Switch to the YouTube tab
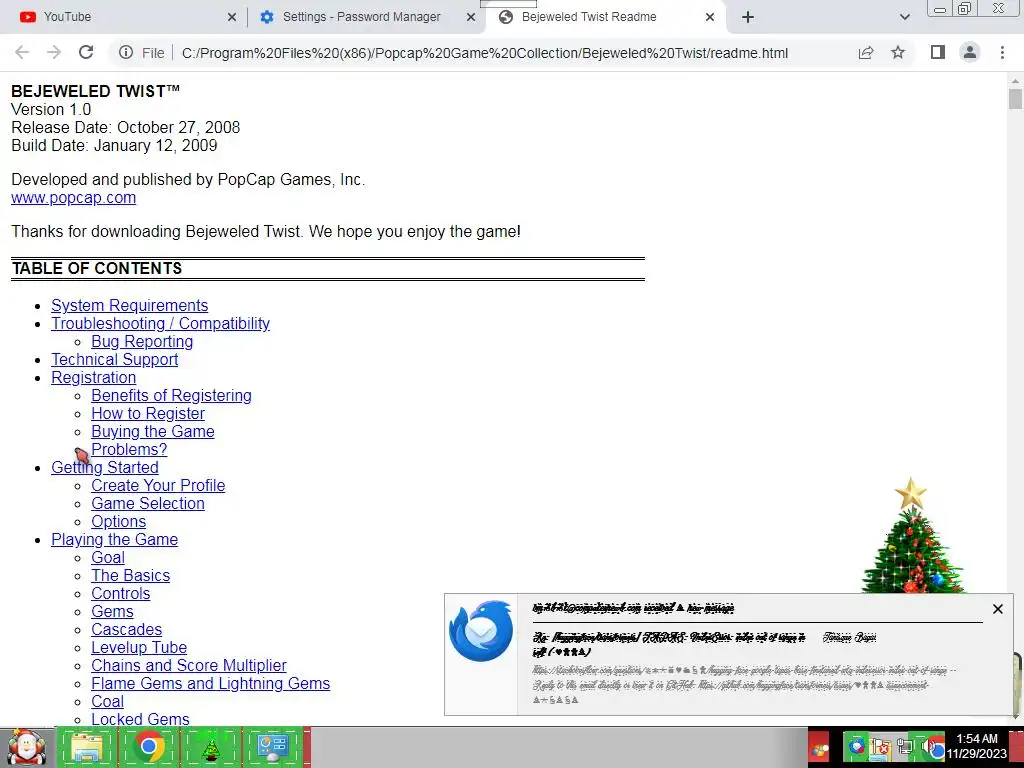 point(124,17)
